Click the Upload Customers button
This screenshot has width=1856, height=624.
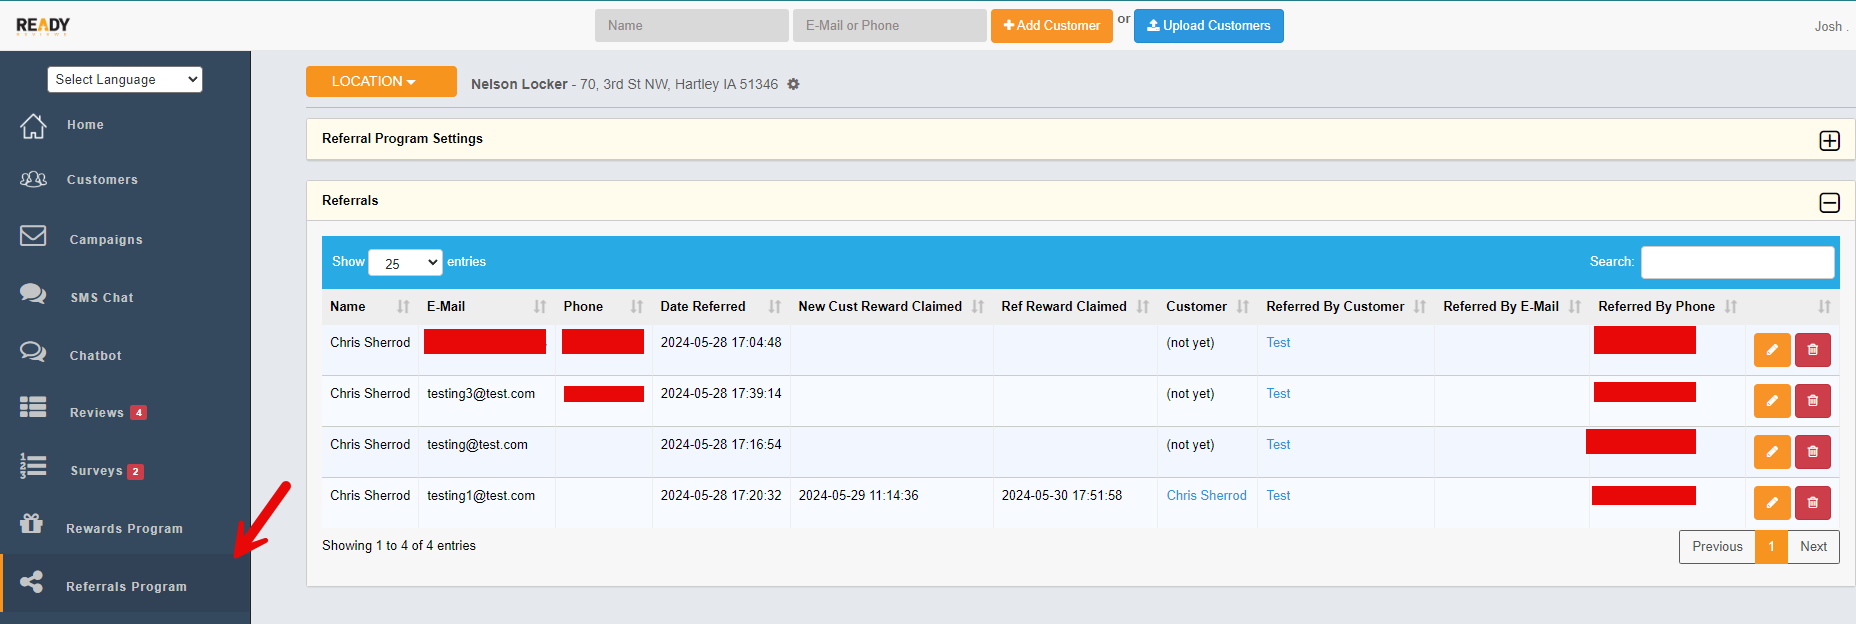click(x=1208, y=26)
